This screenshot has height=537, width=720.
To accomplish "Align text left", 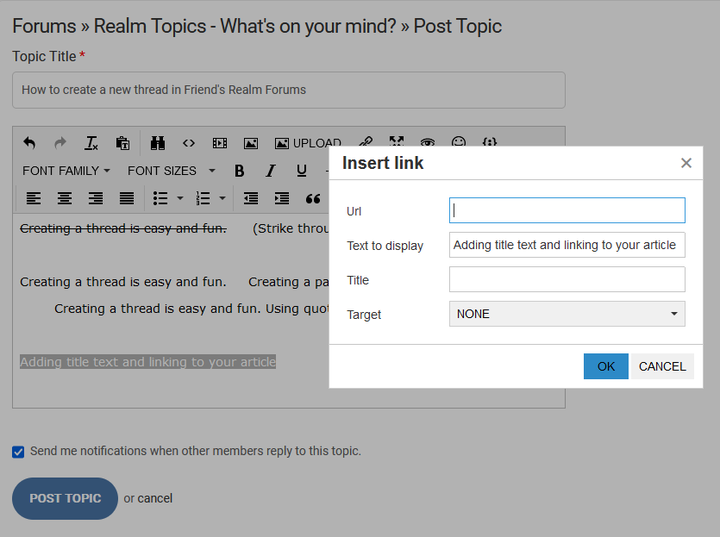I will tap(34, 198).
